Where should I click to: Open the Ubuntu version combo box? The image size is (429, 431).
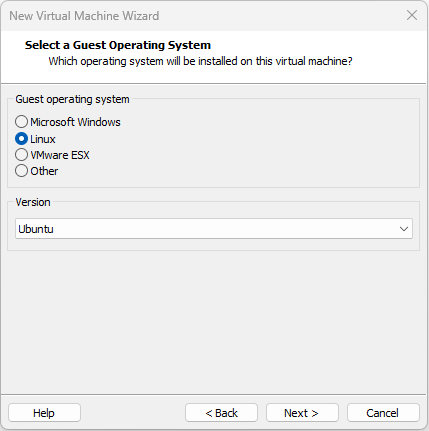(x=214, y=229)
